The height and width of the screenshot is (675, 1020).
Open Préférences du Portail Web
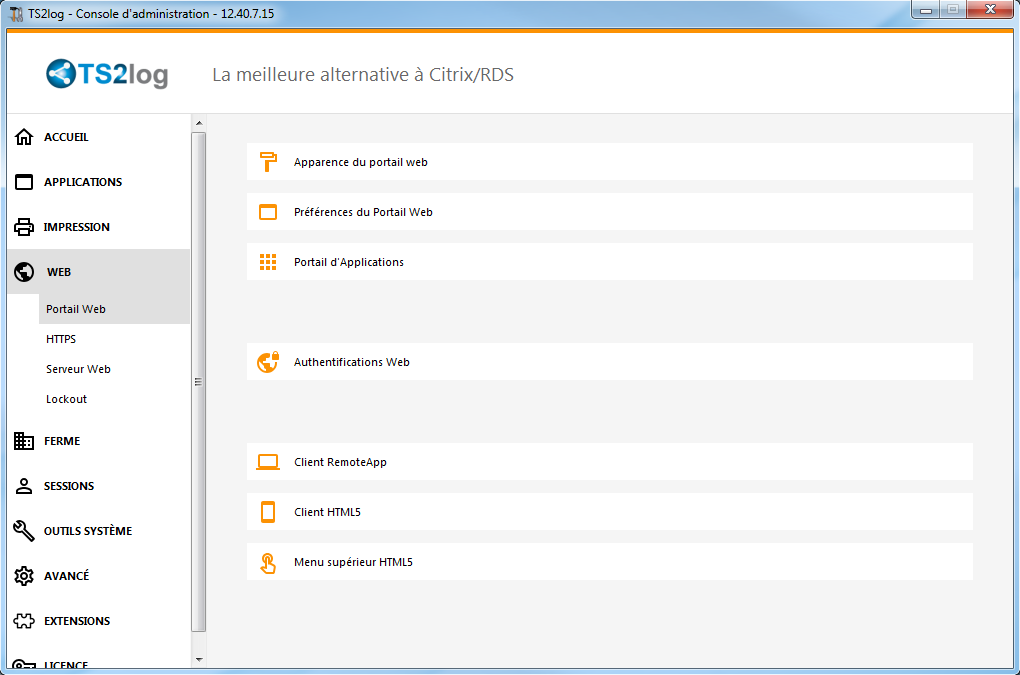point(610,212)
